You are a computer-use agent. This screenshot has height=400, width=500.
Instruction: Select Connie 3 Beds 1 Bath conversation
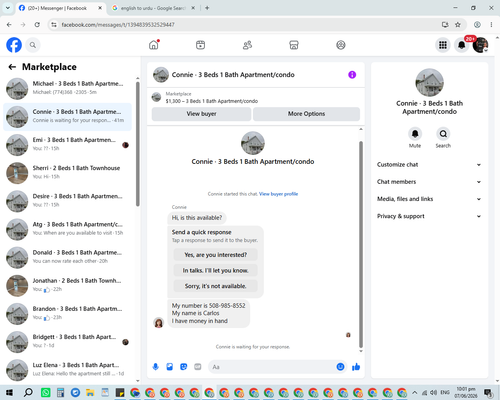click(x=68, y=117)
